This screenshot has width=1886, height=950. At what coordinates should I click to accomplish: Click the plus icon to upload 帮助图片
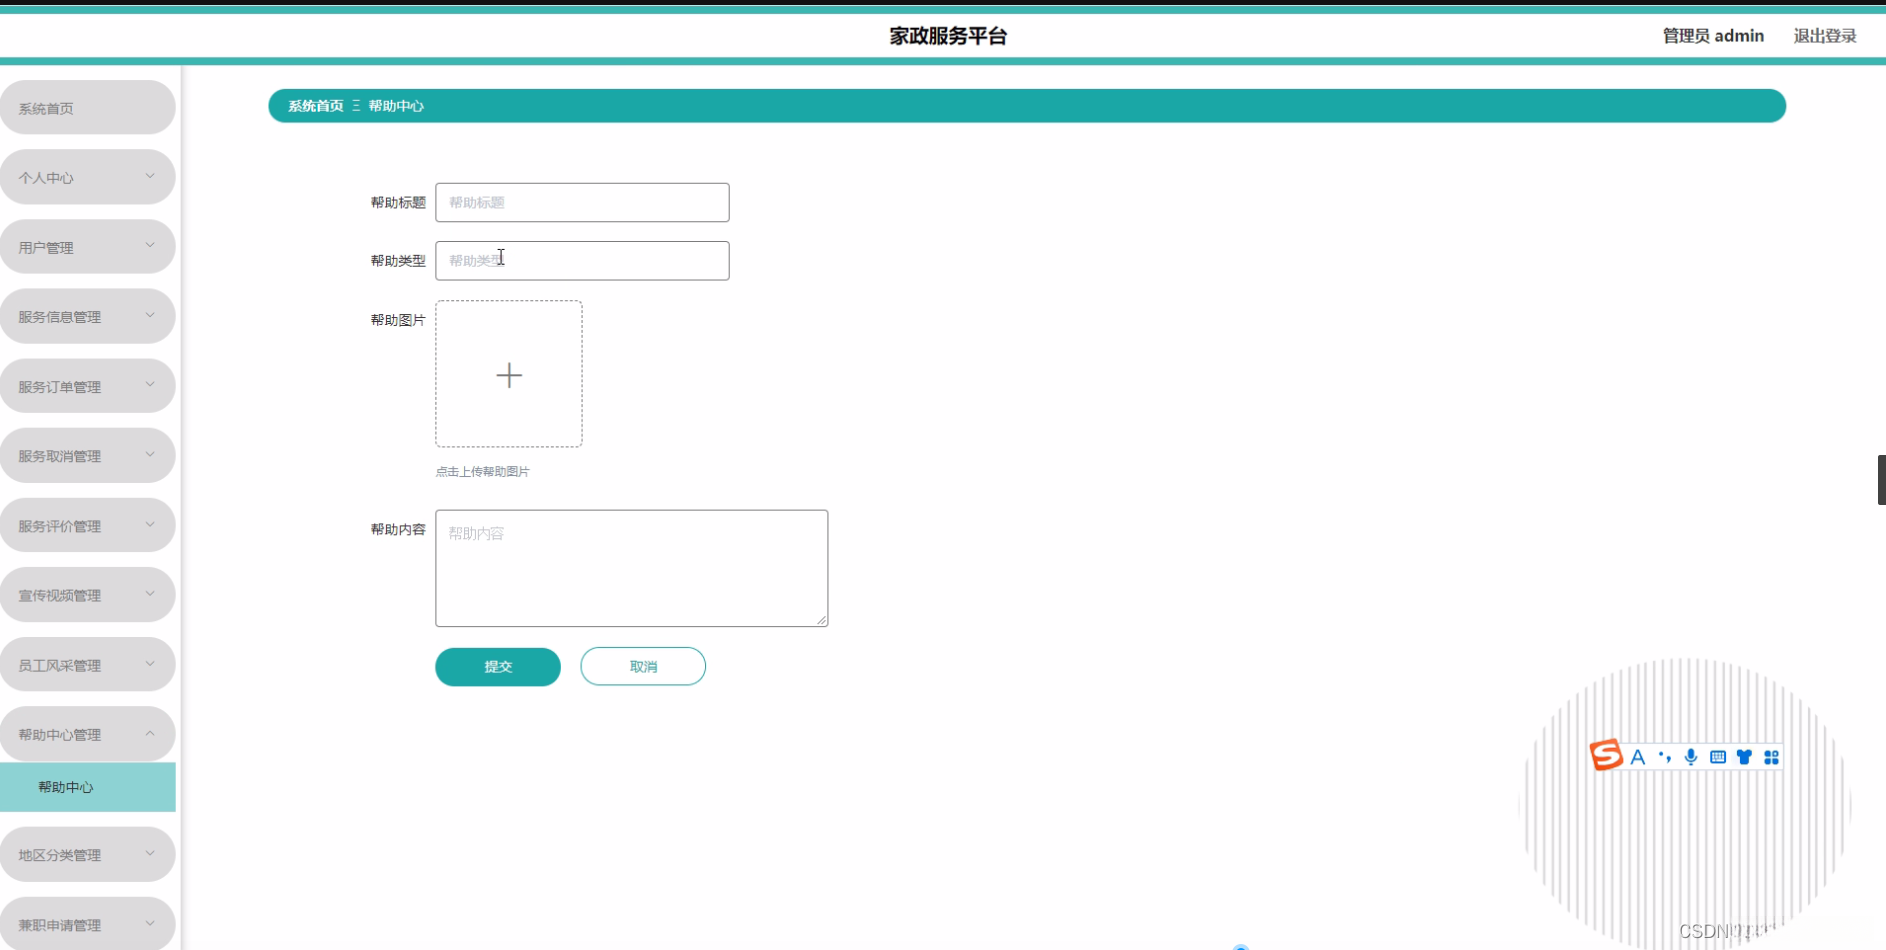tap(509, 374)
